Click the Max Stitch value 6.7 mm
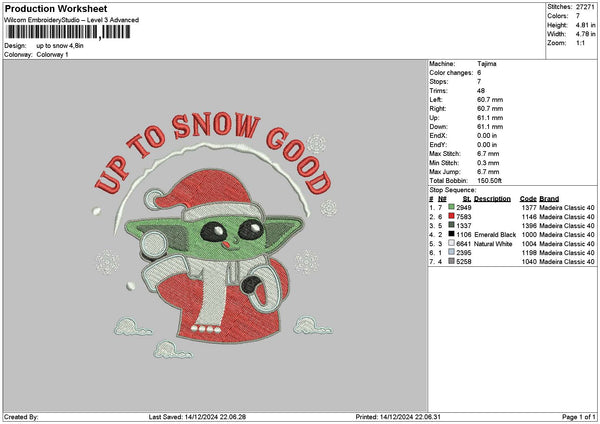 (x=488, y=153)
